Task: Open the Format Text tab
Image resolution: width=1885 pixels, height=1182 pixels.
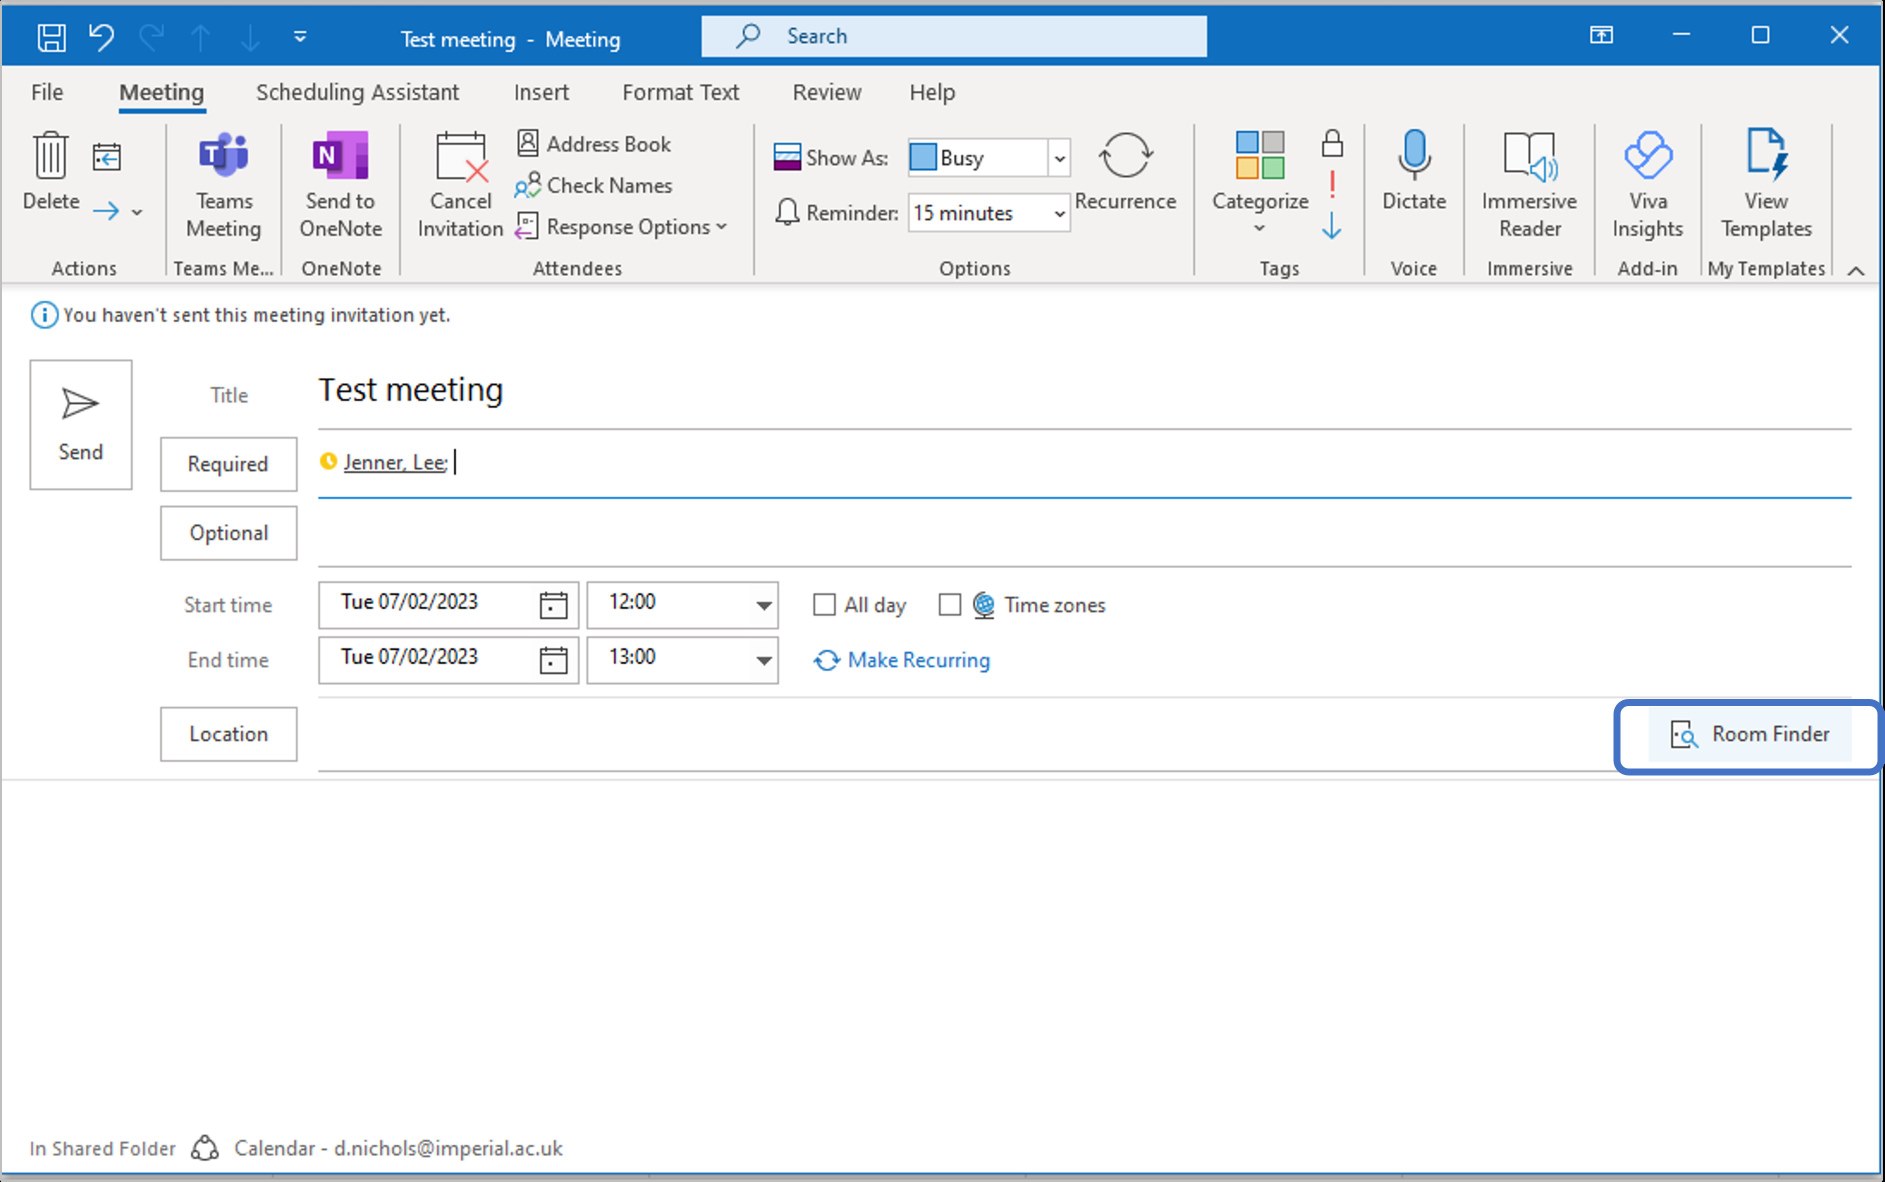Action: click(680, 92)
